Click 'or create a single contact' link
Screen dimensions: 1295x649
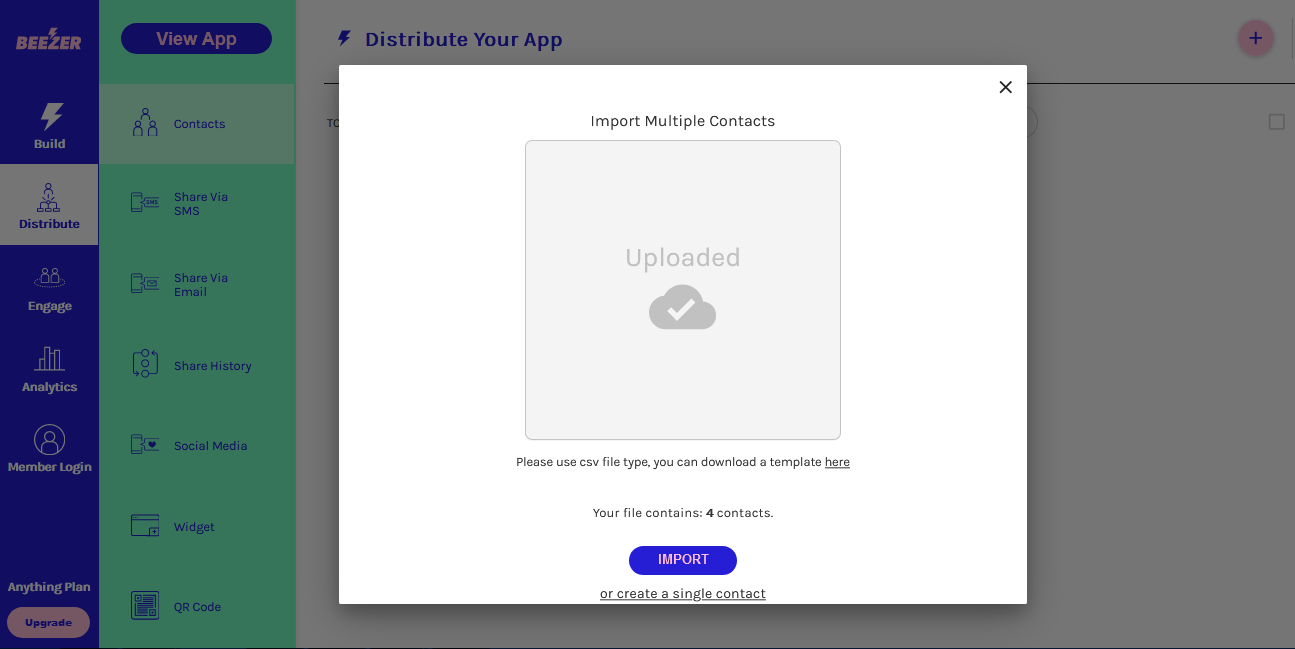(x=682, y=594)
